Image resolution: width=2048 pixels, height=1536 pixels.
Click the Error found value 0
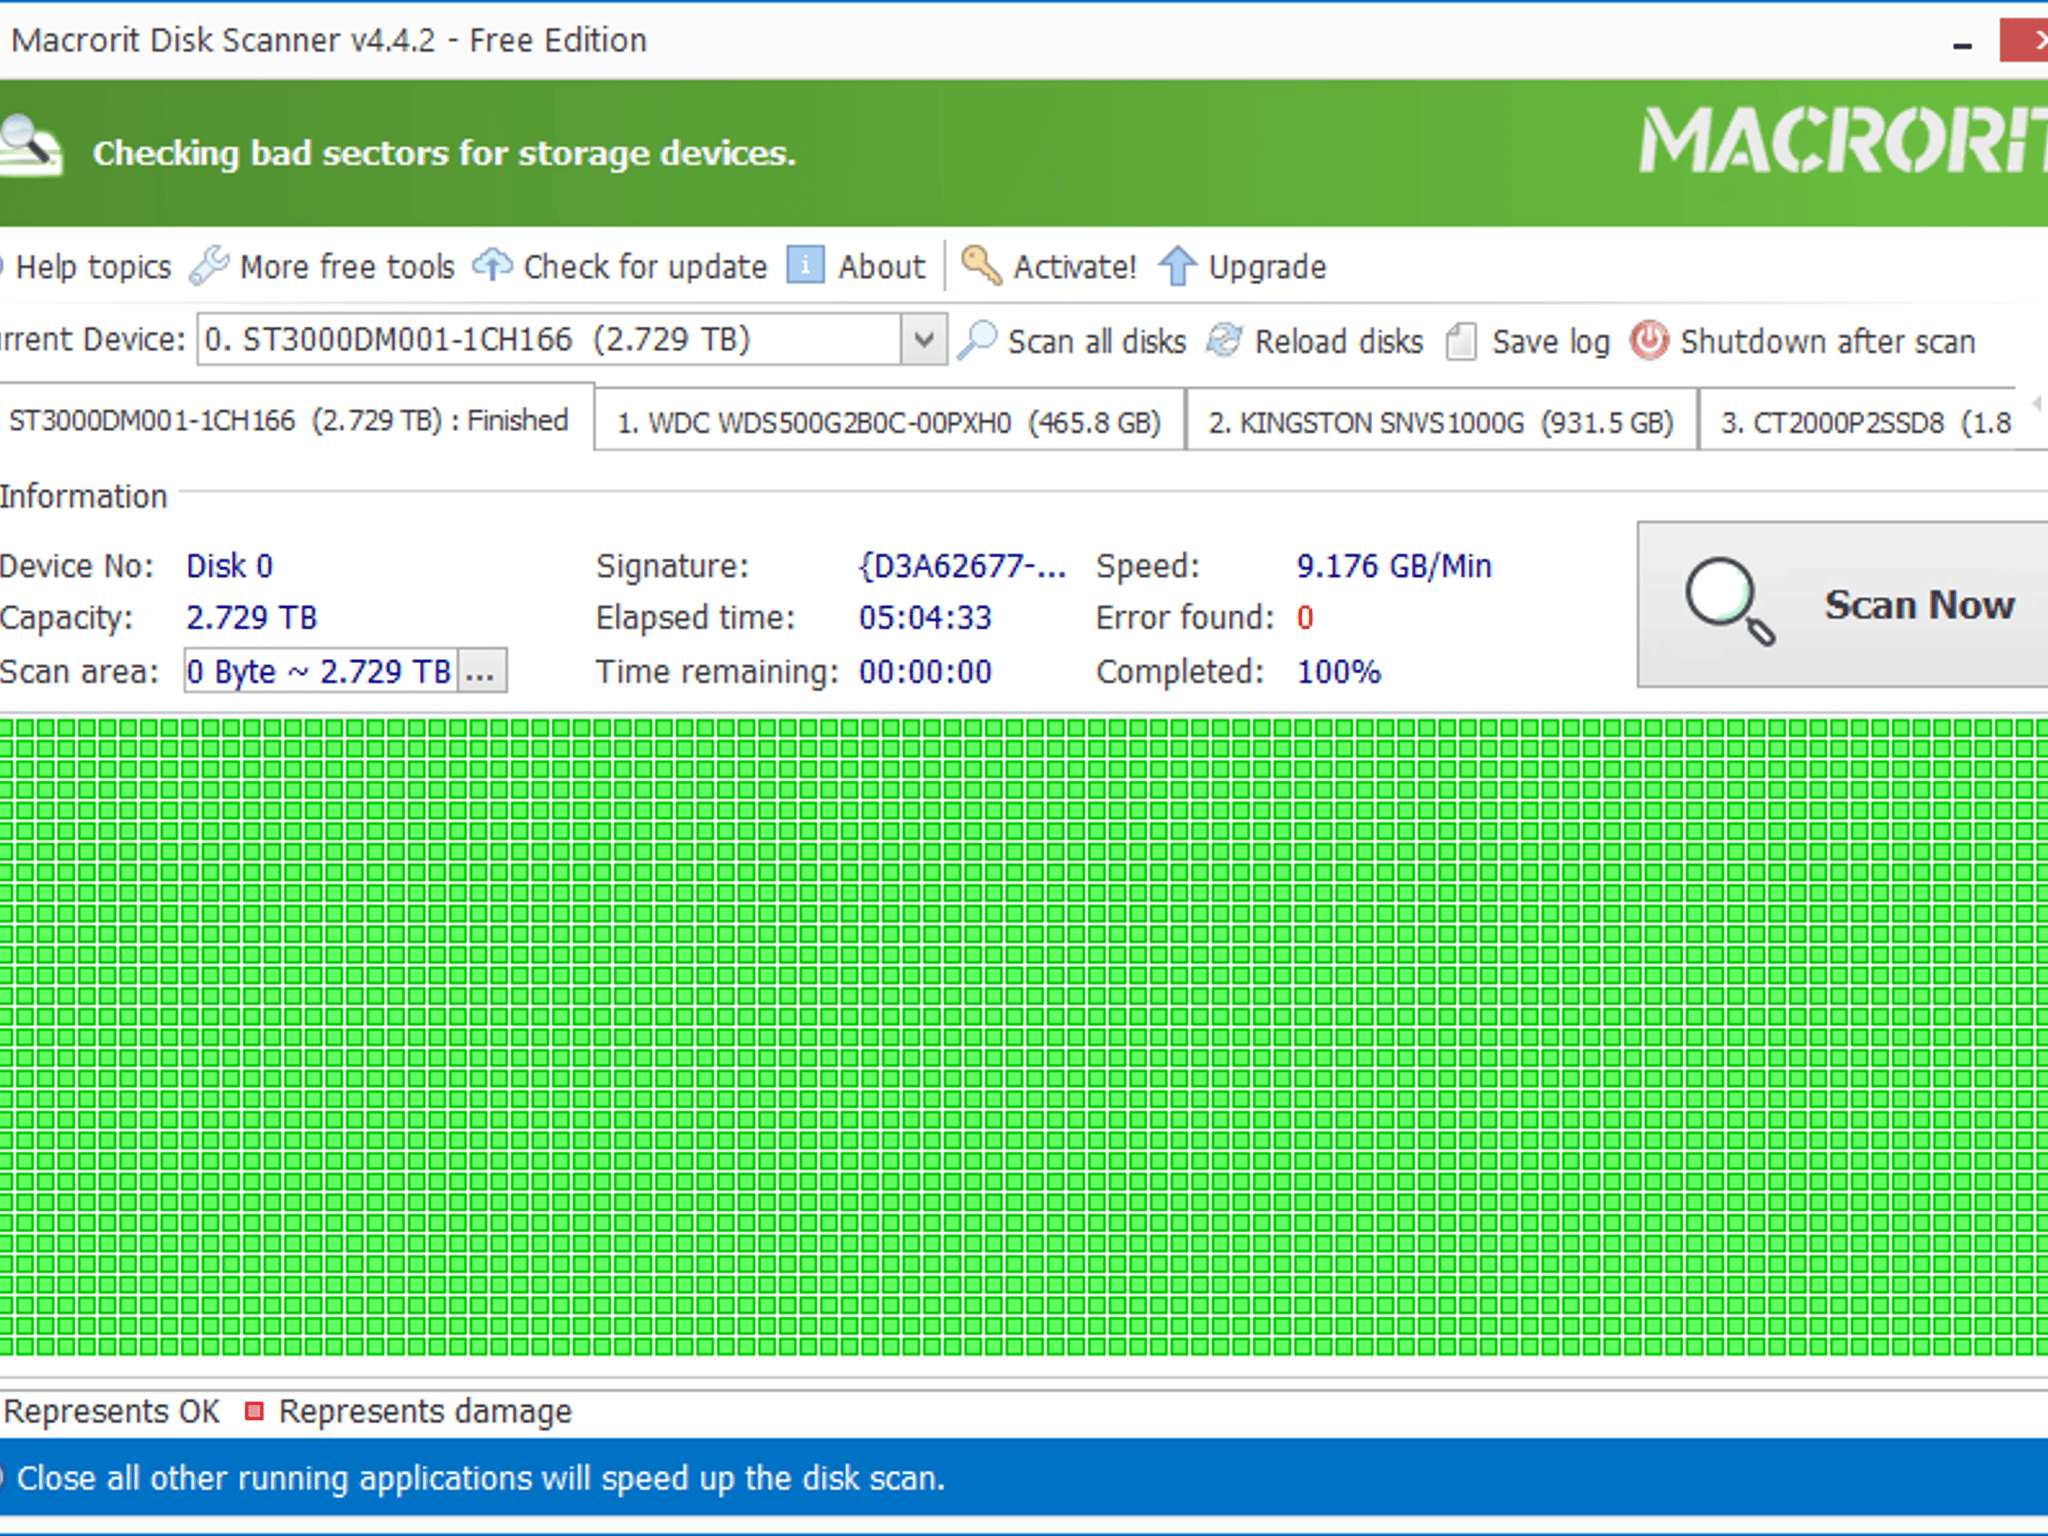click(1305, 617)
